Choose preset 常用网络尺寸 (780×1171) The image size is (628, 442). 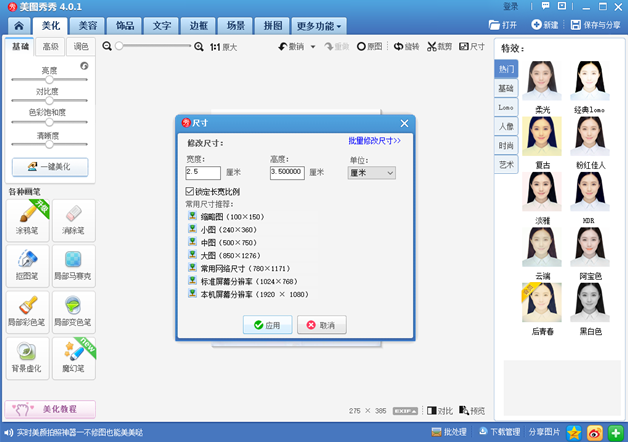click(x=239, y=268)
